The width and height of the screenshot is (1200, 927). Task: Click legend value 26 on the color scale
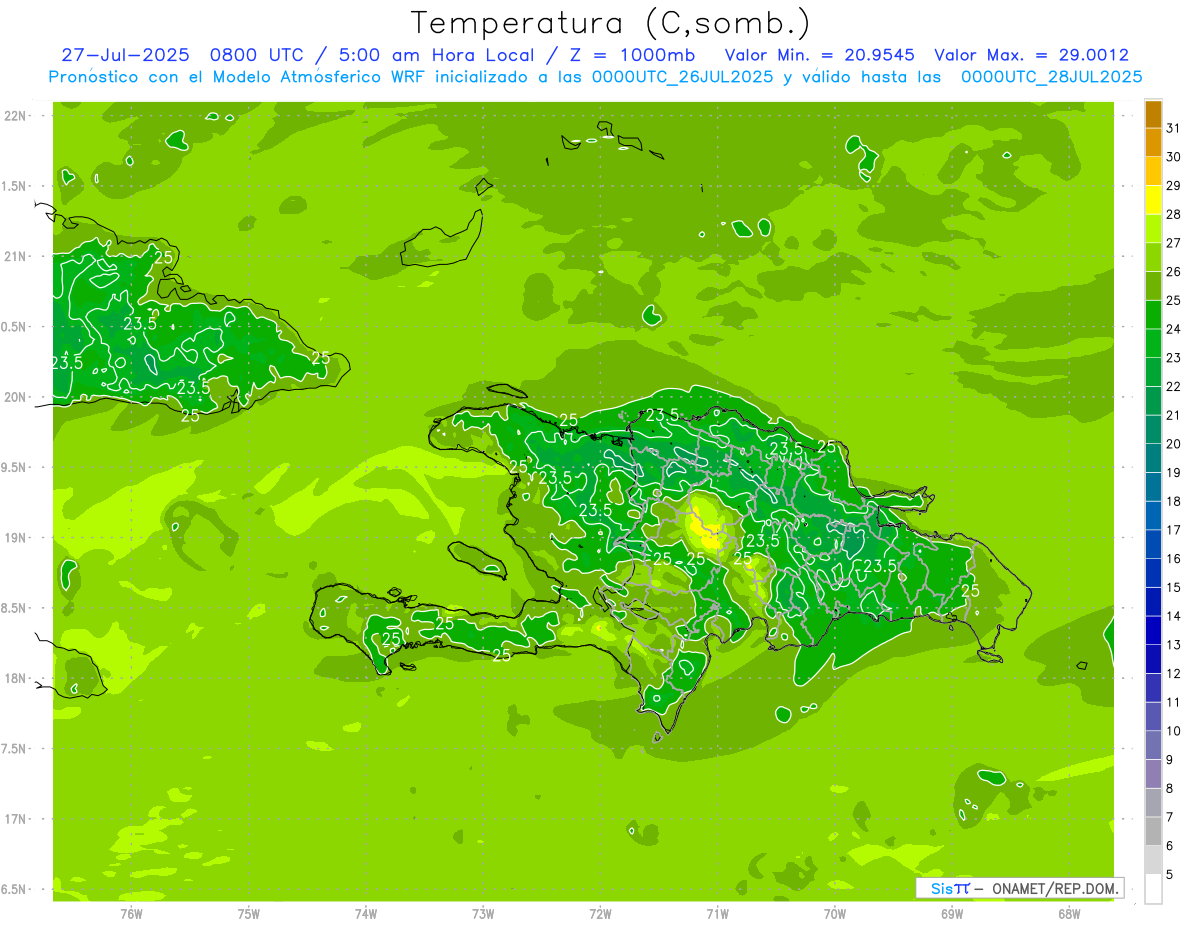[1173, 272]
